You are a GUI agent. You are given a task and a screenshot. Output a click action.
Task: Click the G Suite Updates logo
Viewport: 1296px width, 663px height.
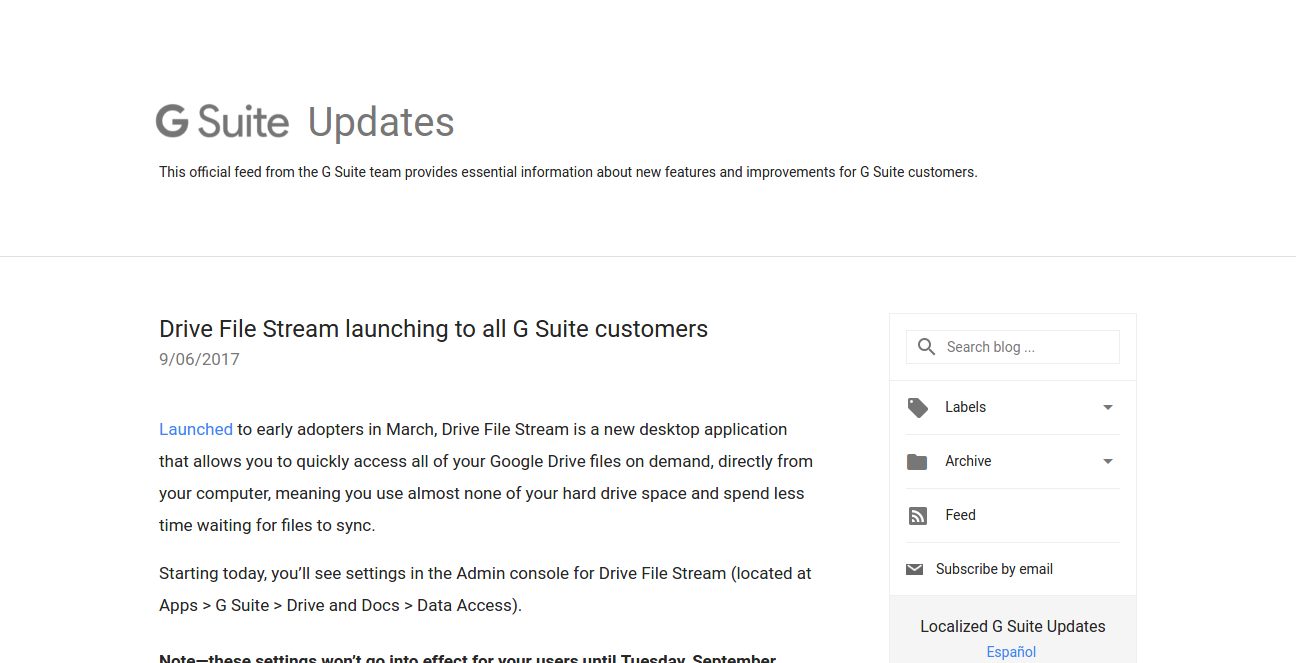click(305, 122)
